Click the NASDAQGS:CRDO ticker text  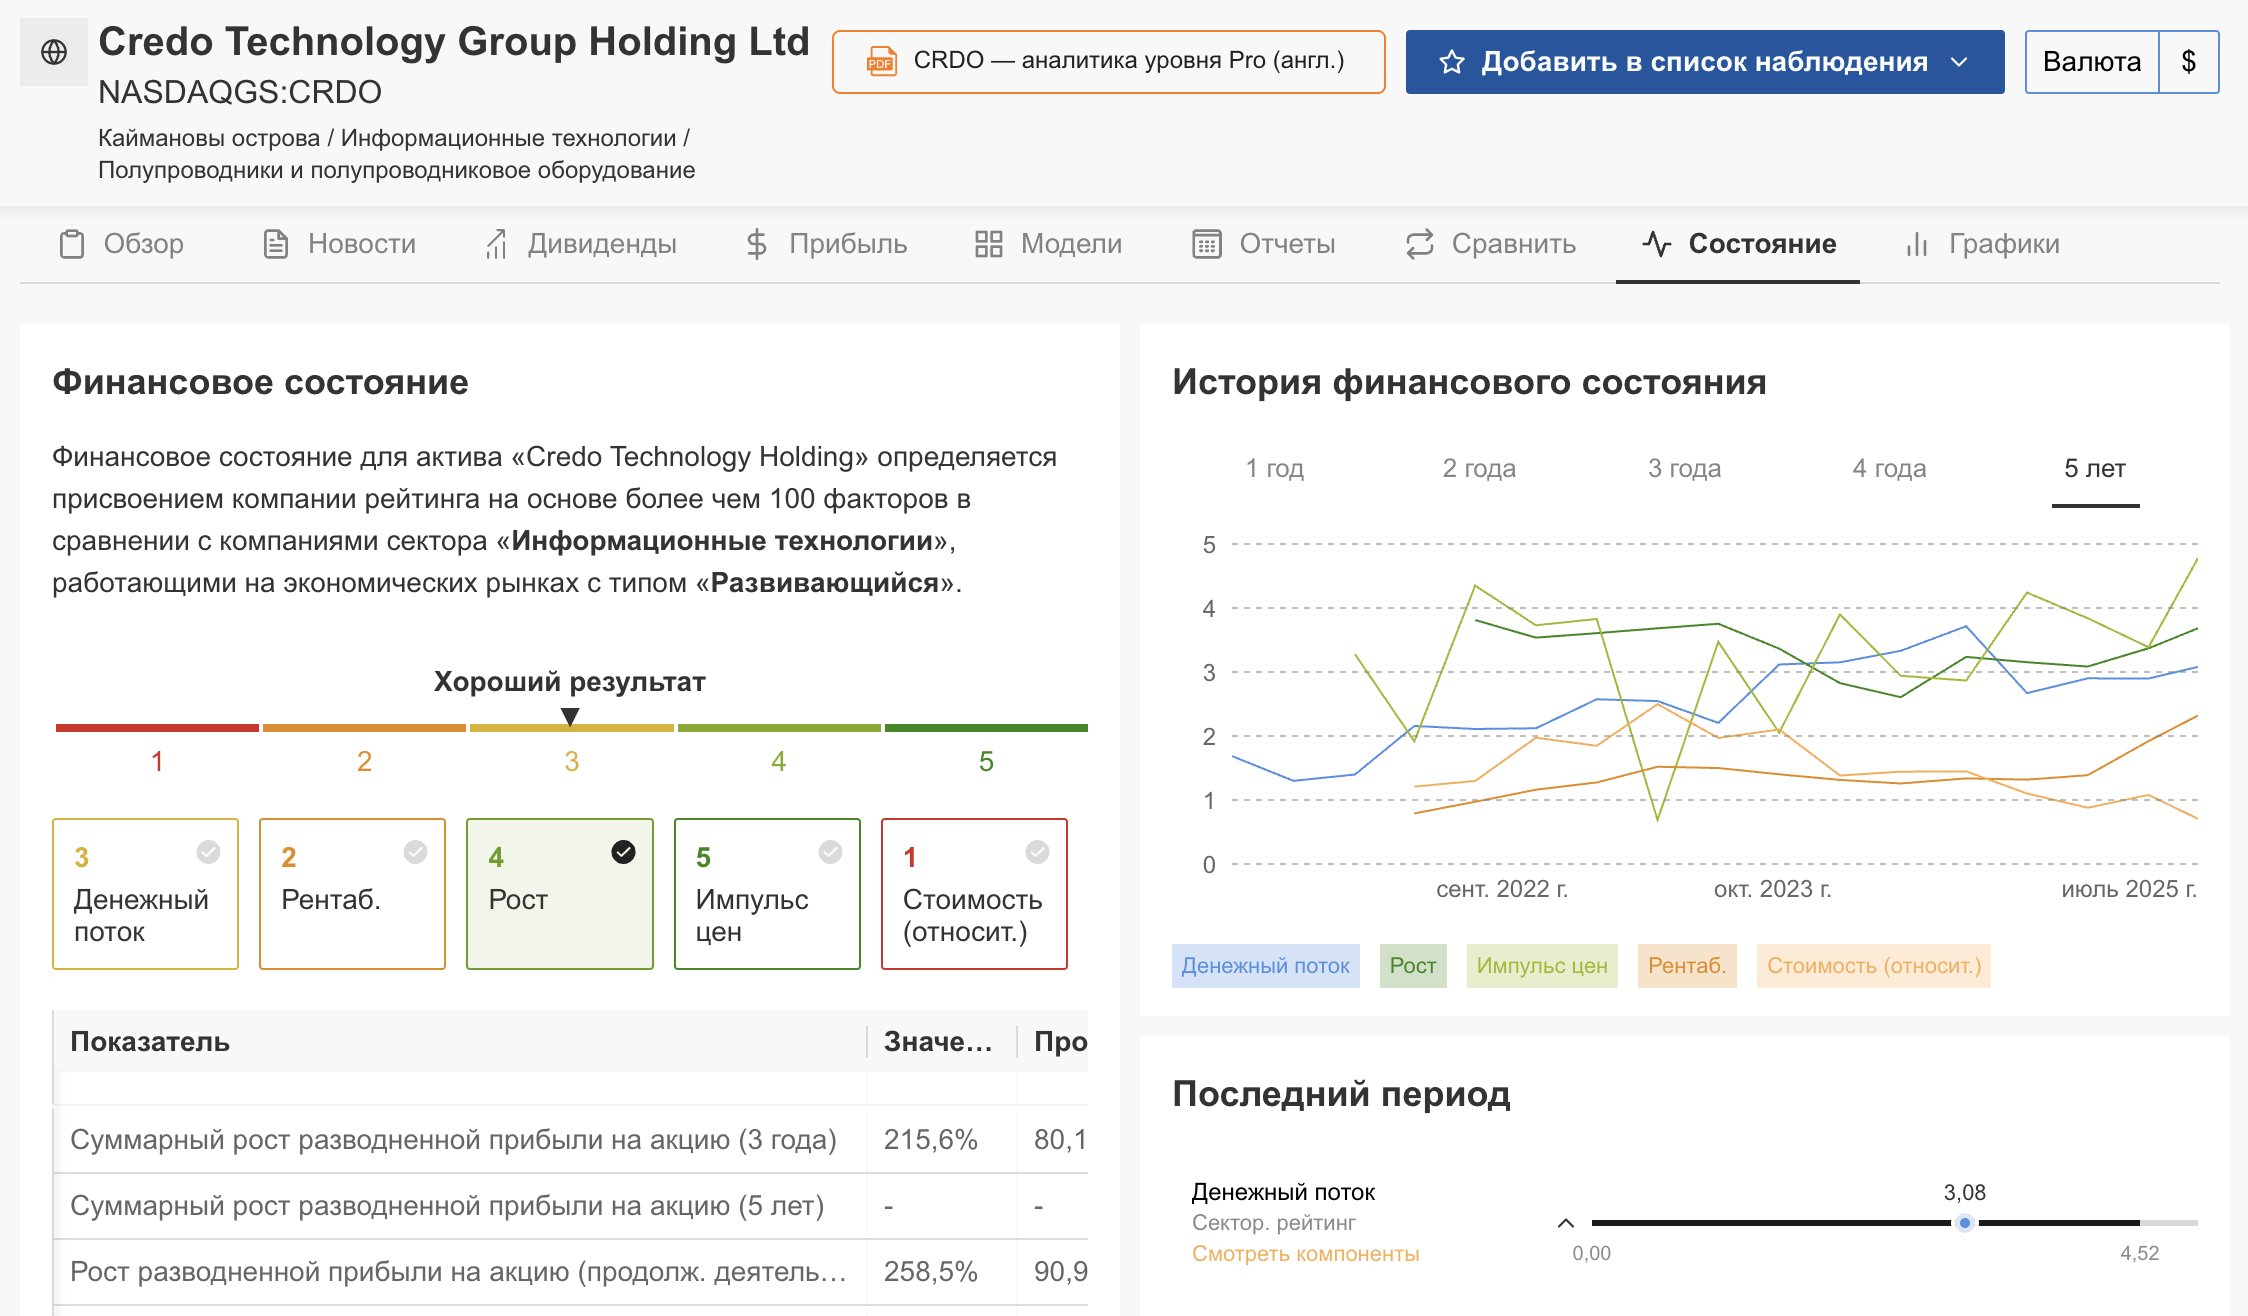pos(240,92)
